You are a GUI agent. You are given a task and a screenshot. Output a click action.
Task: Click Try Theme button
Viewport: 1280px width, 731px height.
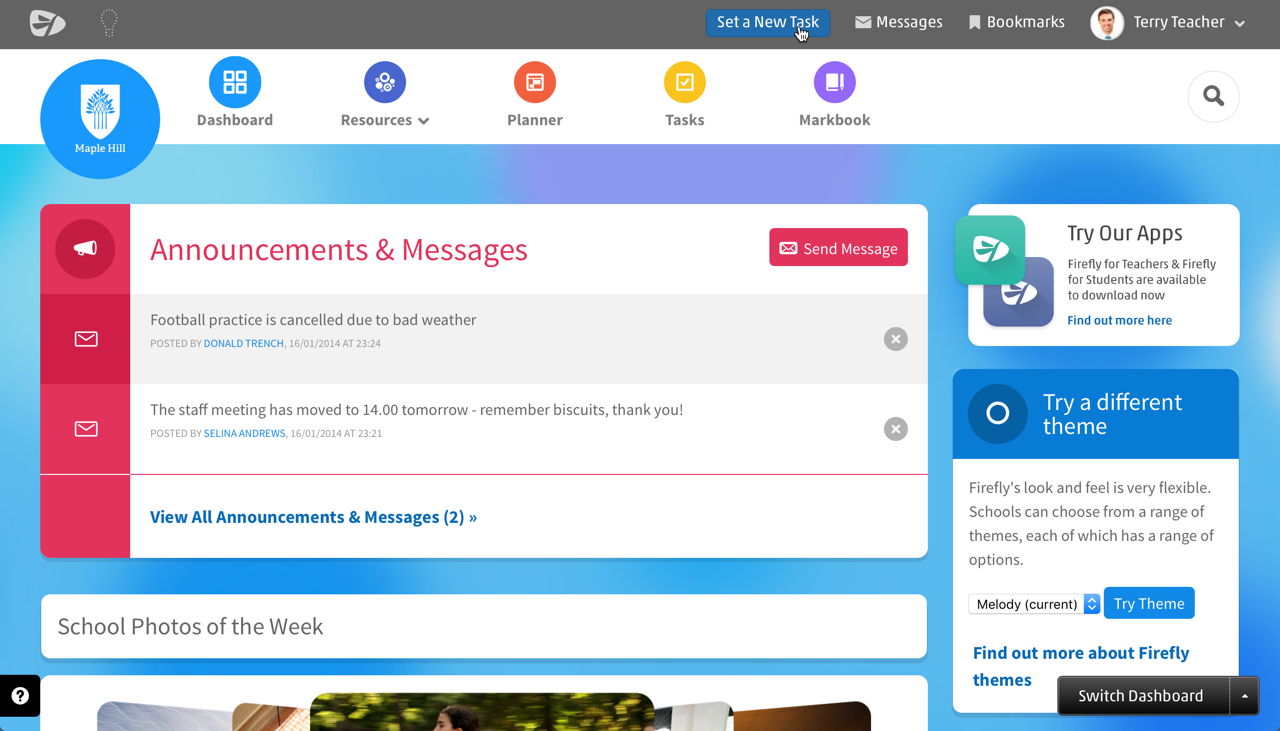click(x=1149, y=603)
